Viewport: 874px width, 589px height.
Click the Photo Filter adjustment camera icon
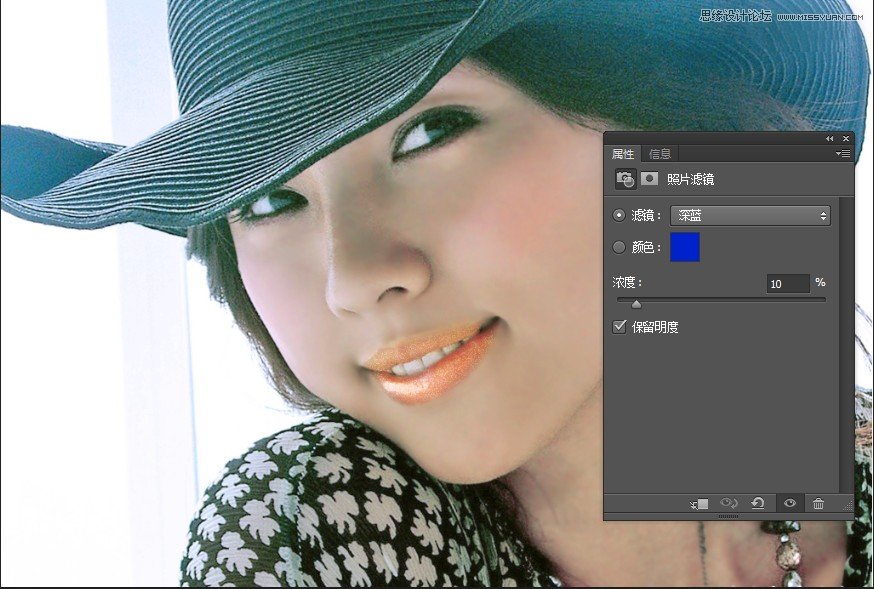click(624, 178)
